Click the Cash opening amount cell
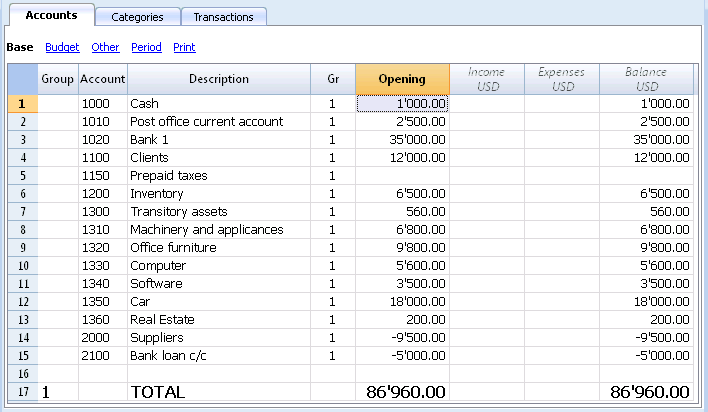Image resolution: width=708 pixels, height=412 pixels. tap(402, 103)
